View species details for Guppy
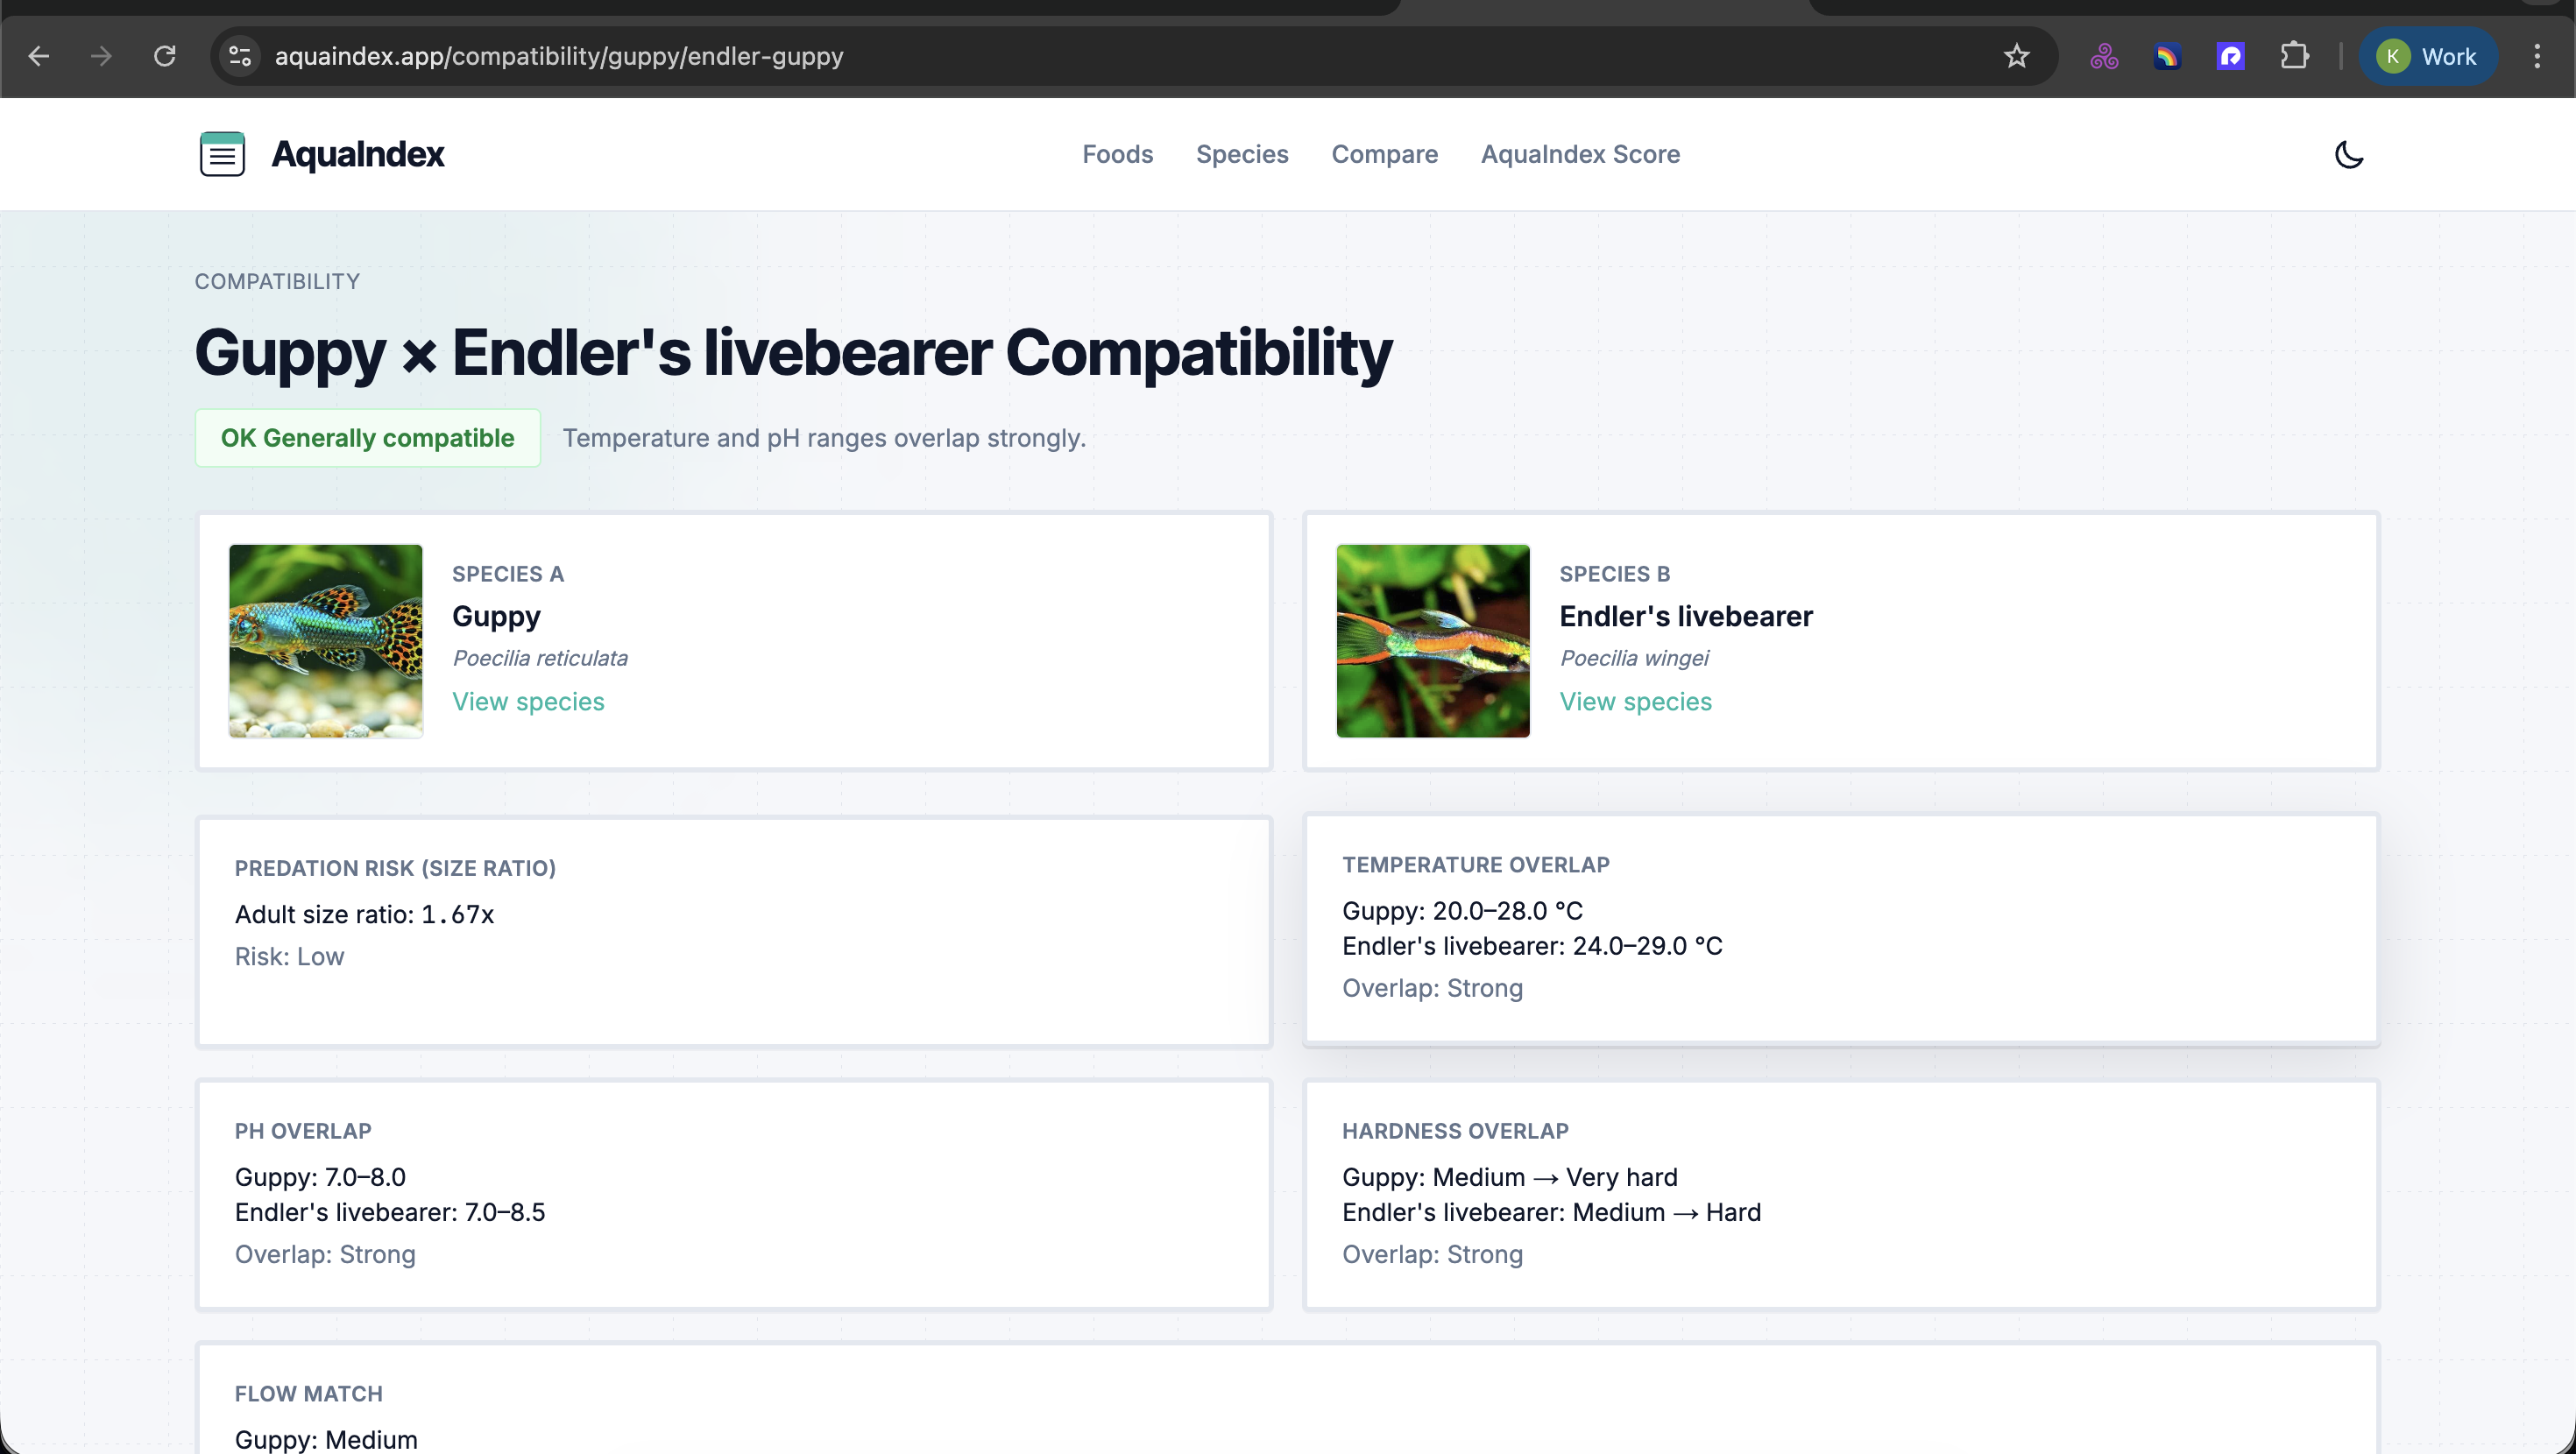This screenshot has height=1454, width=2576. click(x=528, y=701)
